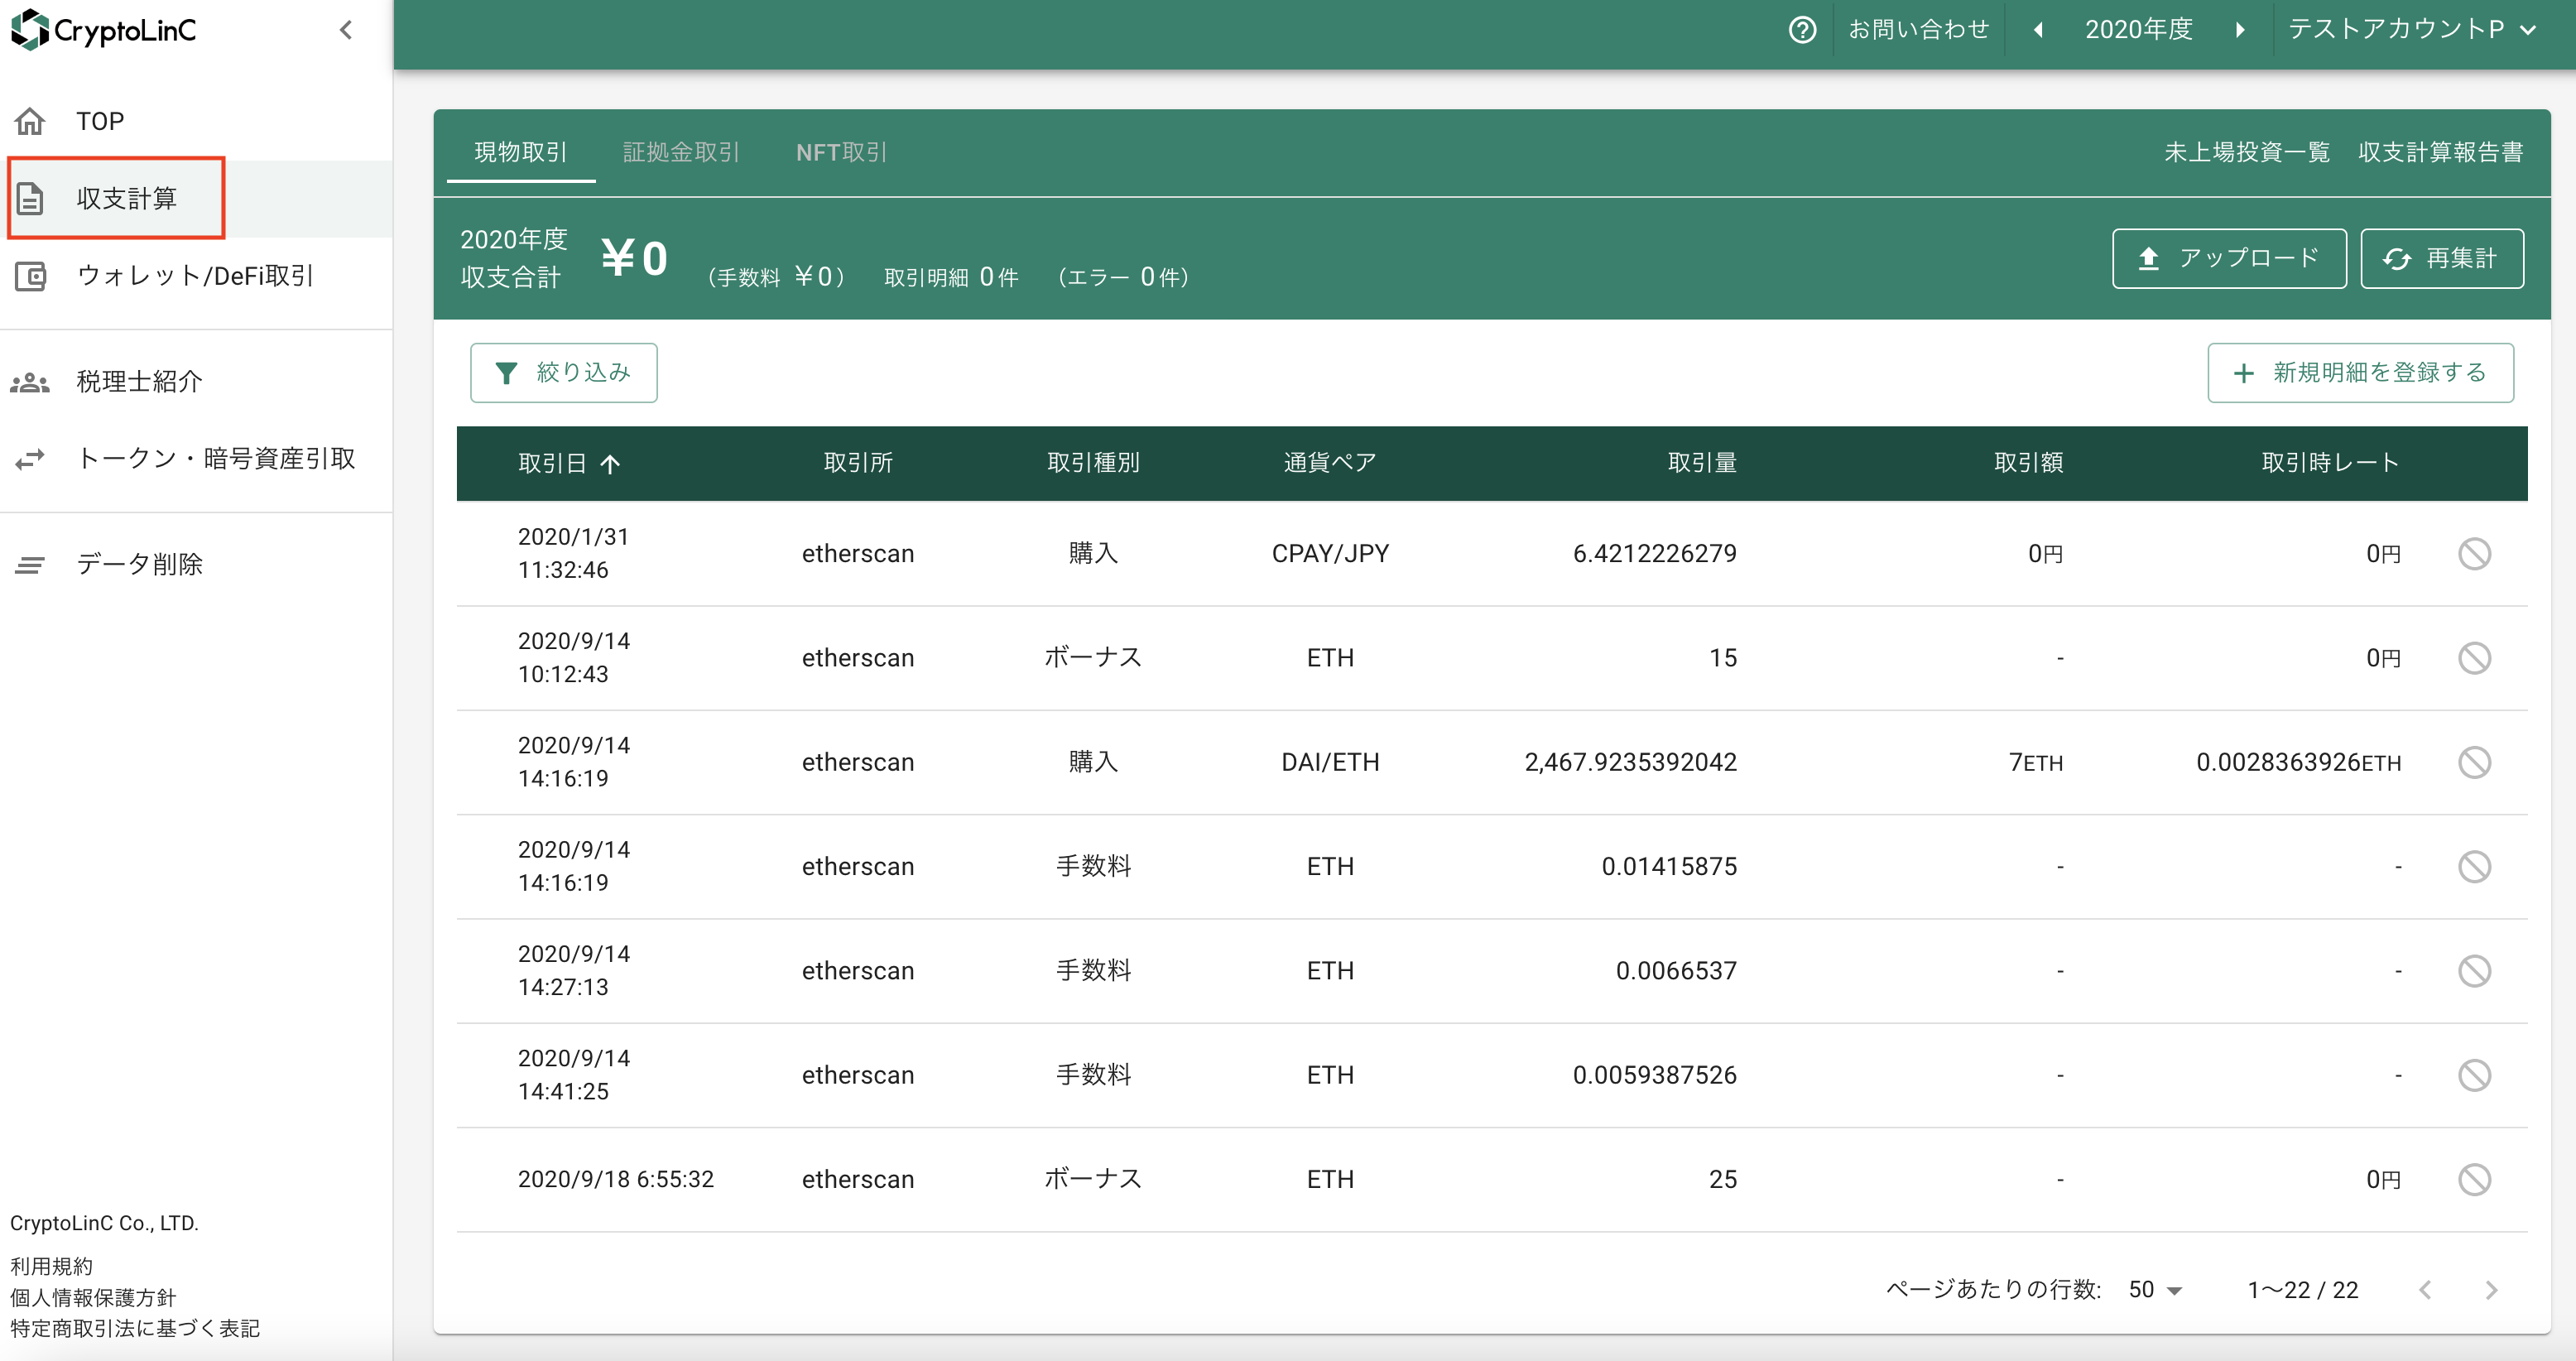The width and height of the screenshot is (2576, 1361).
Task: Open the 個人情報保護方針 link
Action: pyautogui.click(x=93, y=1297)
